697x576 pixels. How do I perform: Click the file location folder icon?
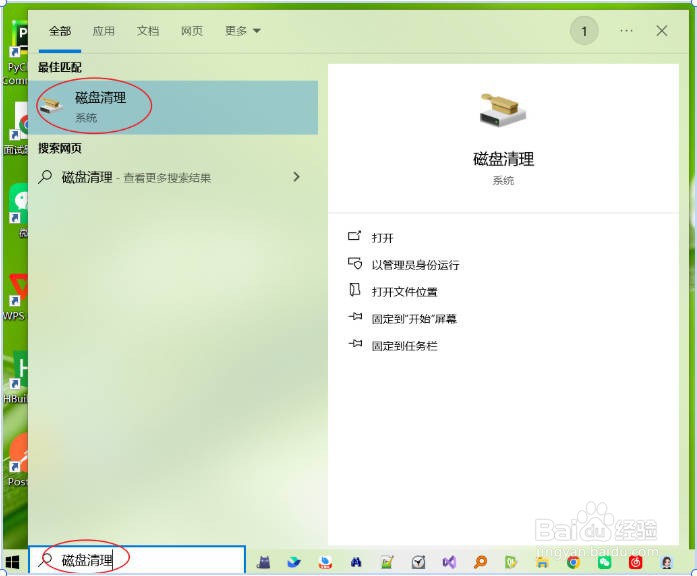354,290
